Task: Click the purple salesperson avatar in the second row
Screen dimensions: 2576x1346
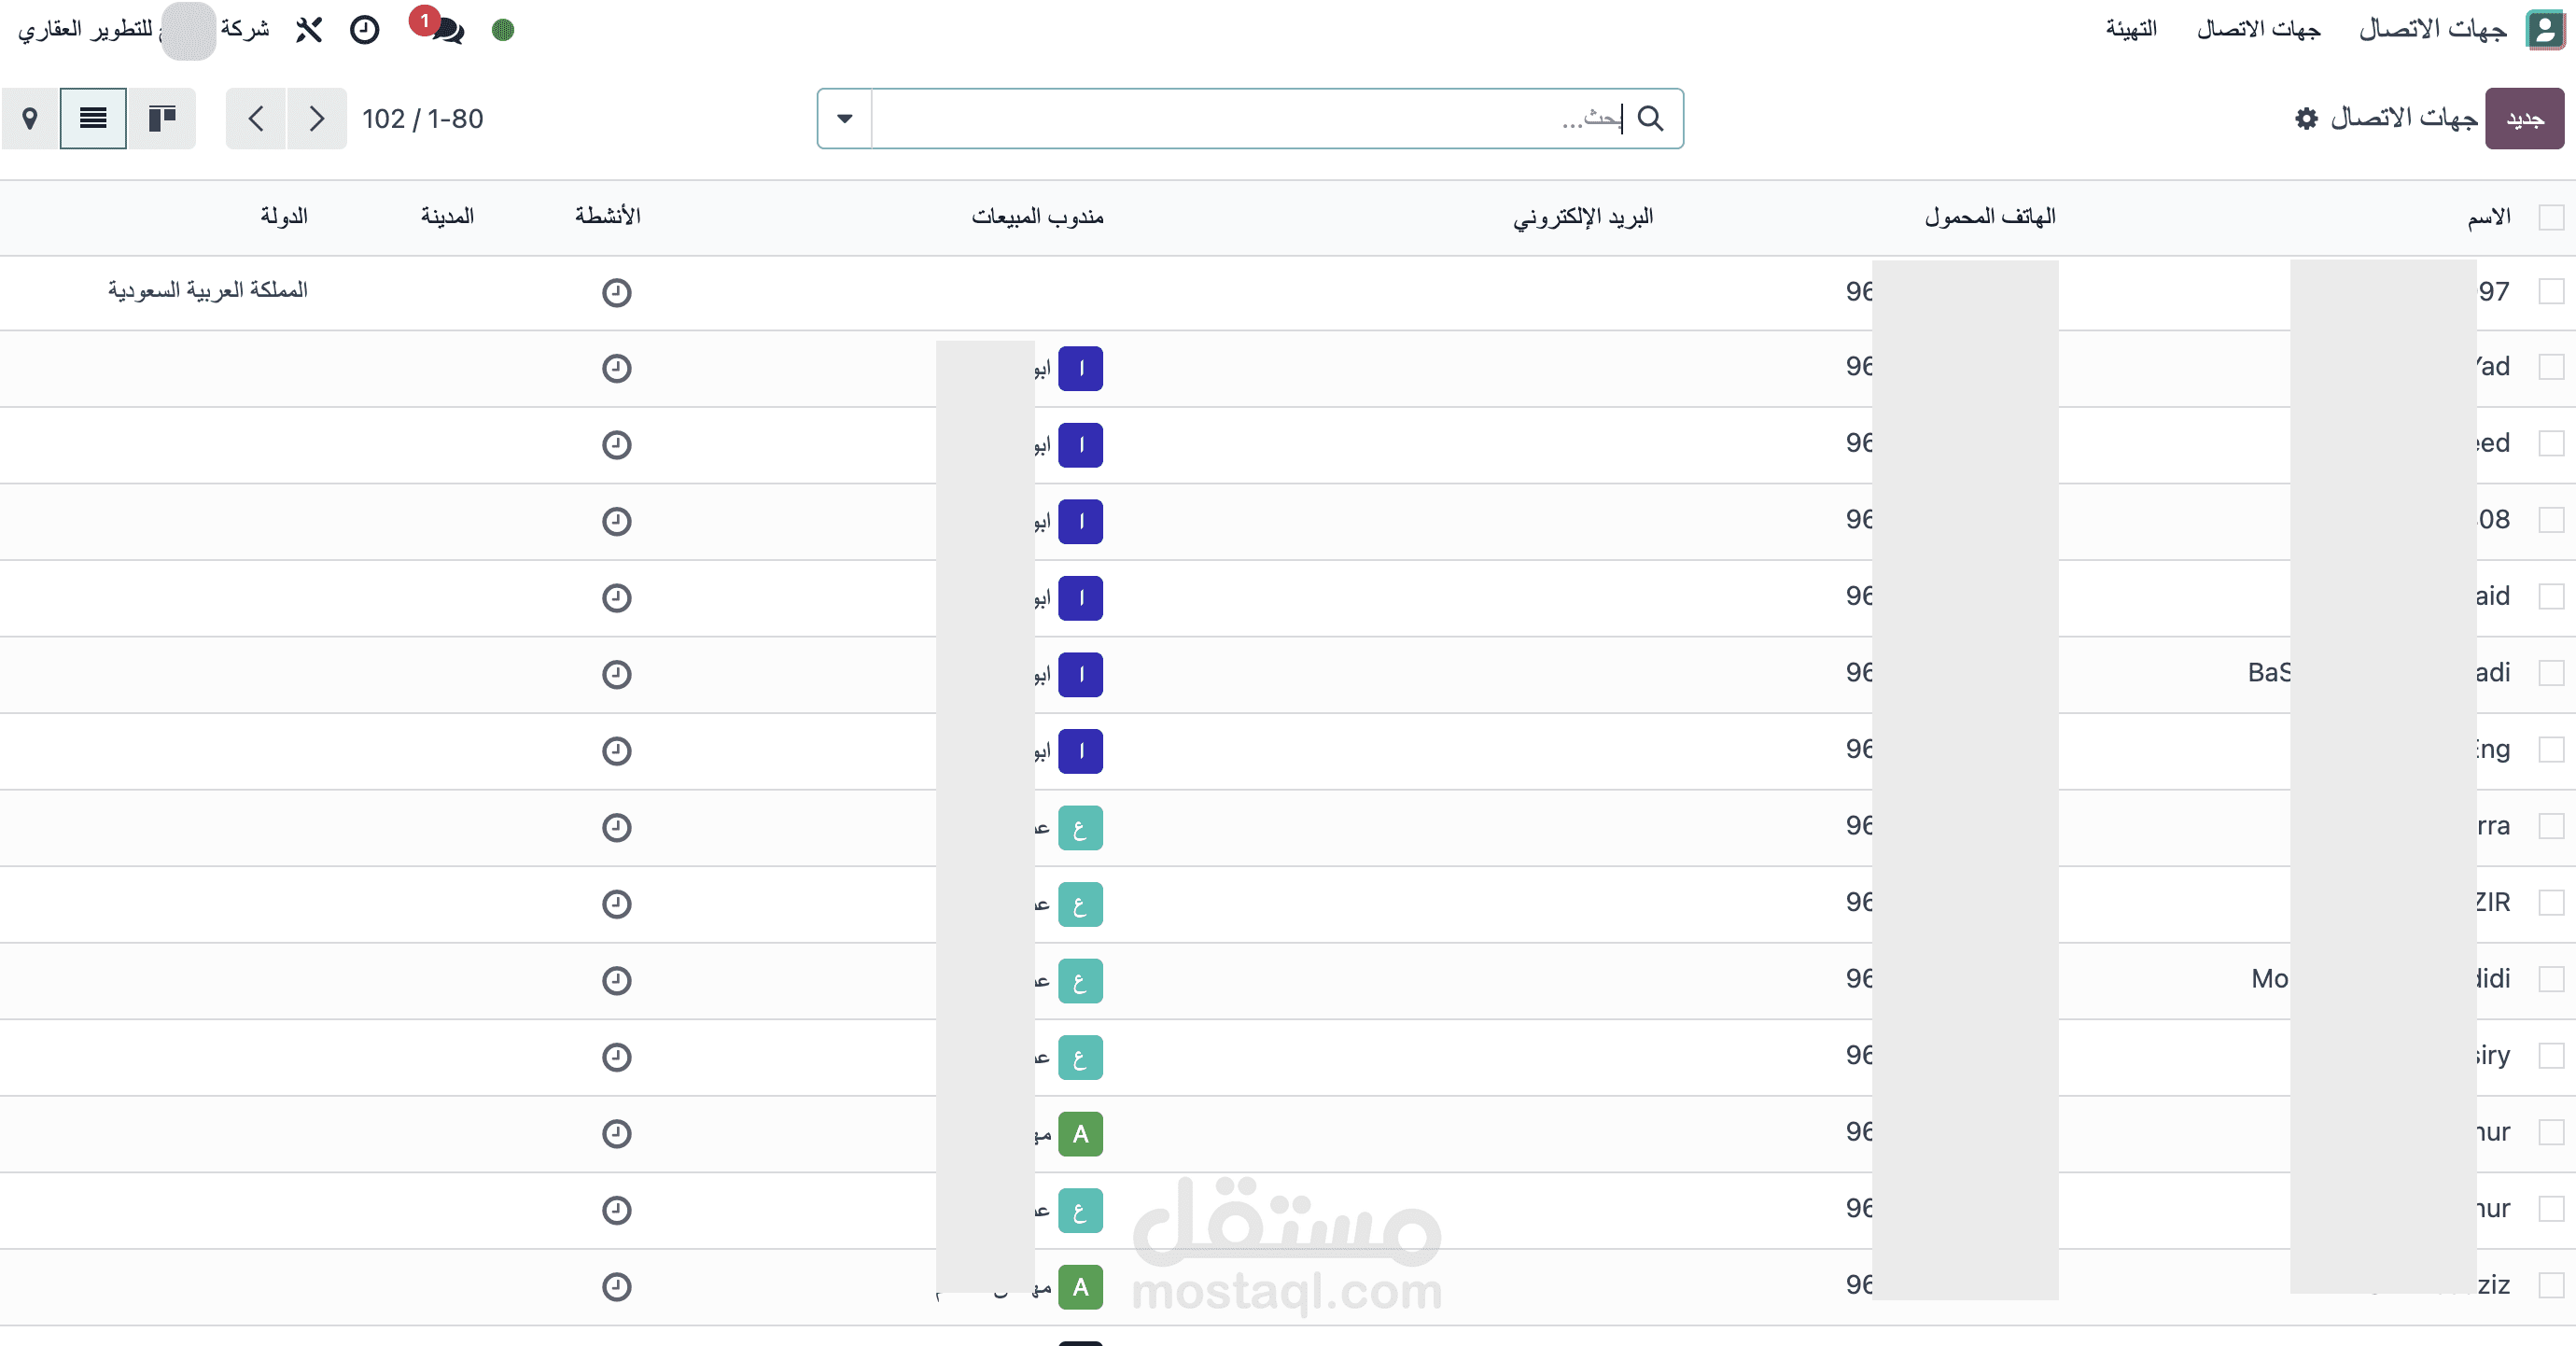Action: [1080, 368]
